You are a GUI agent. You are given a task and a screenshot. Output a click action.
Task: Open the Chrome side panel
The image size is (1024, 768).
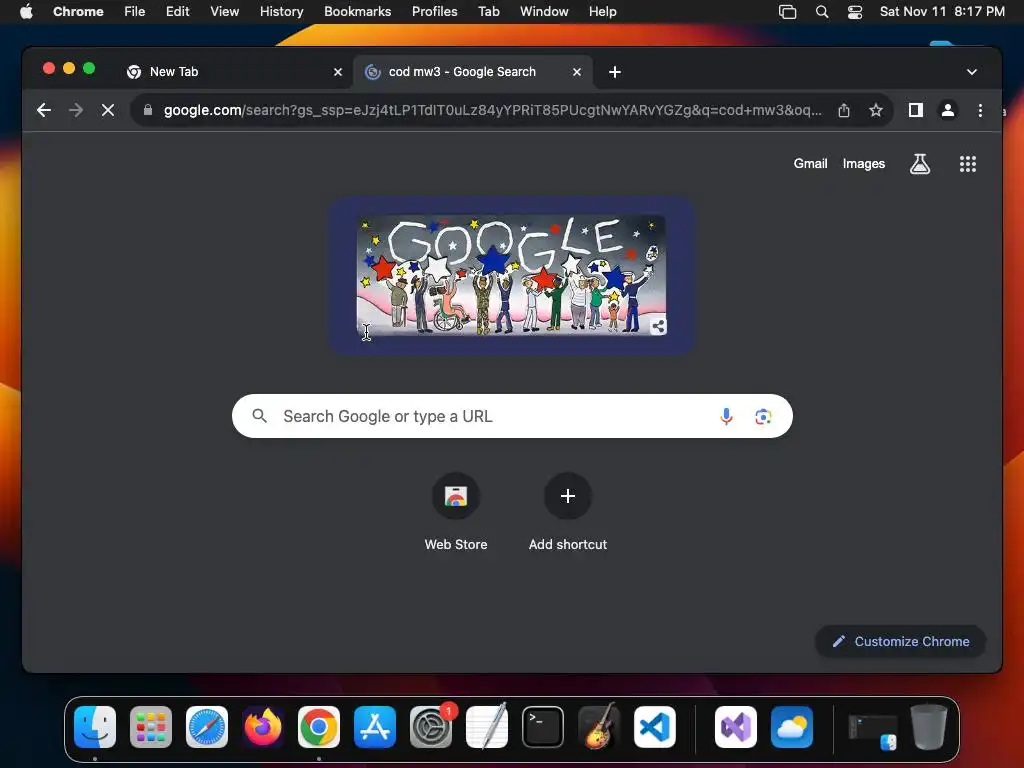[916, 110]
